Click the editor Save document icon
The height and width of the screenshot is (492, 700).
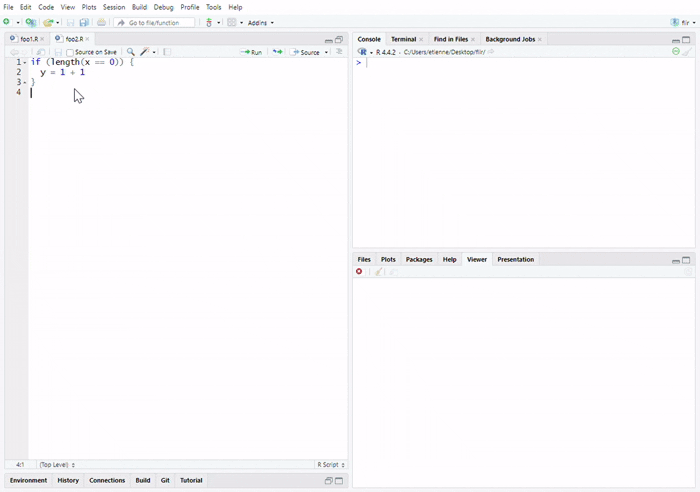point(58,52)
